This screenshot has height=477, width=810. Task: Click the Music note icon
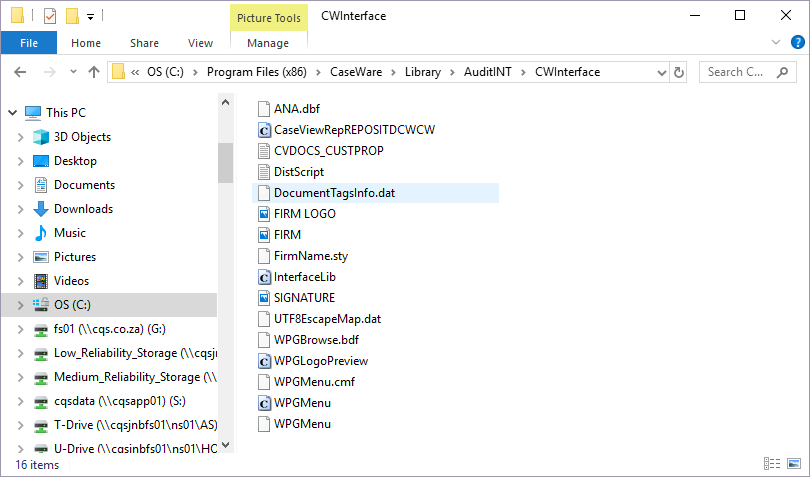[41, 233]
